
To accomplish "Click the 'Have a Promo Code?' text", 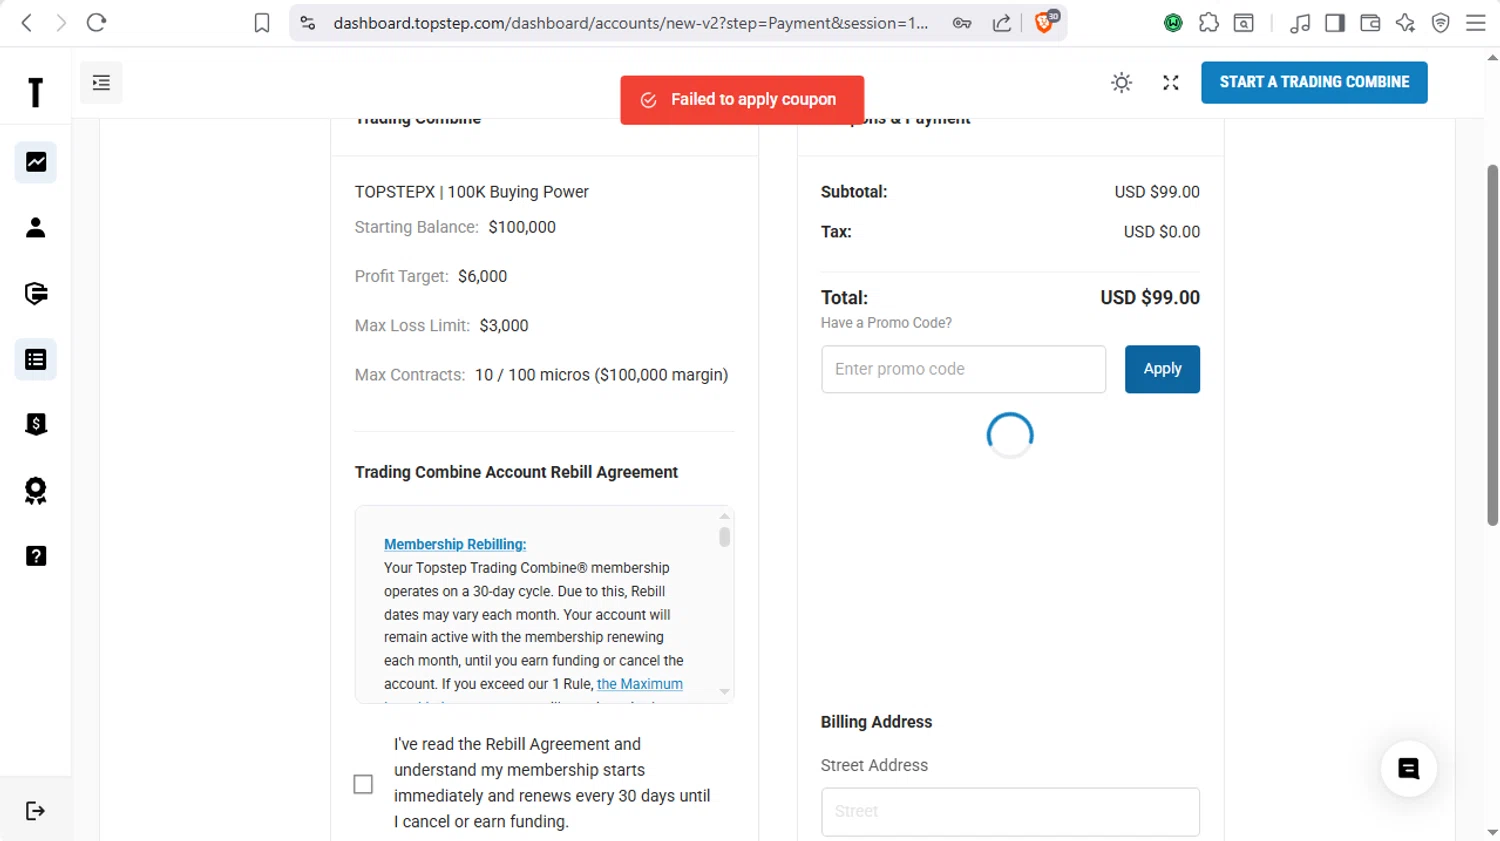I will 886,323.
